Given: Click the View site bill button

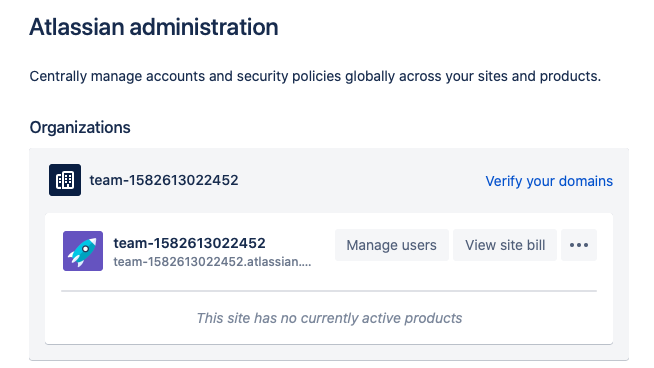Looking at the screenshot, I should (505, 245).
